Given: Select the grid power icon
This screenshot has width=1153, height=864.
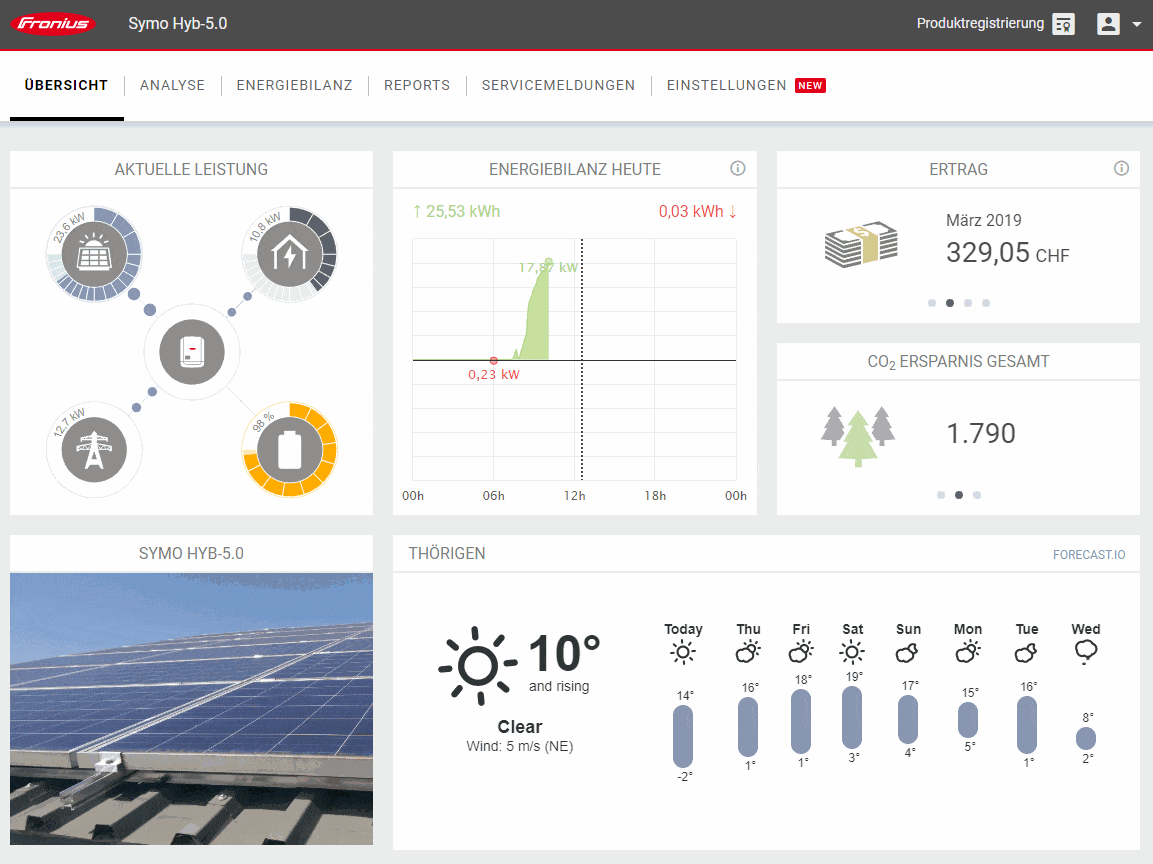Looking at the screenshot, I should 94,450.
